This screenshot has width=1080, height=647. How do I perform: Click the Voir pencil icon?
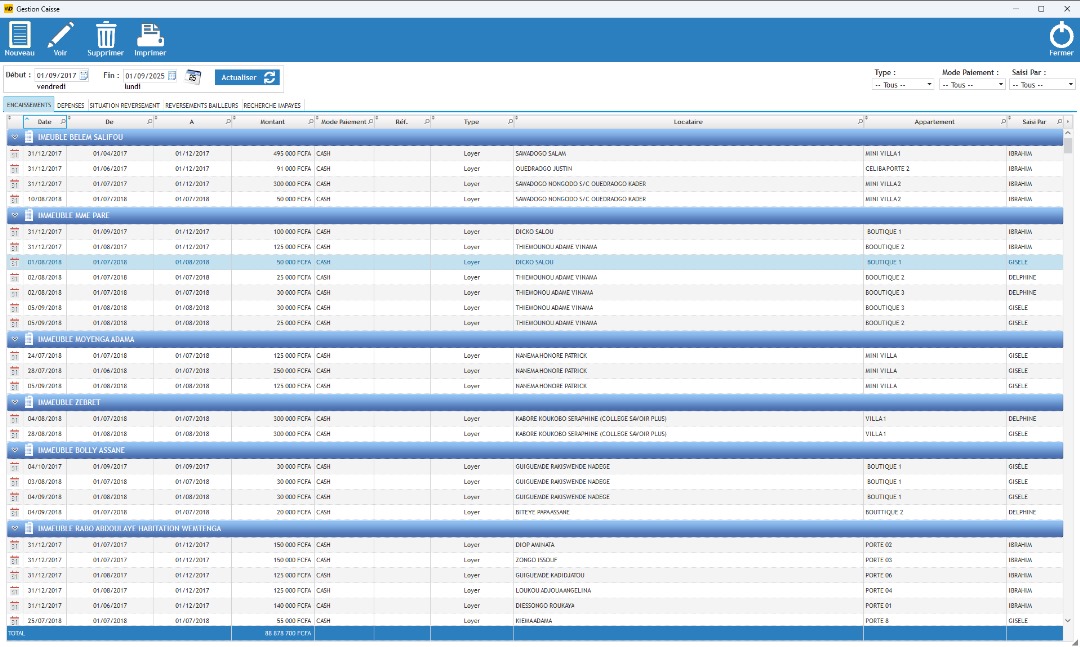[61, 36]
